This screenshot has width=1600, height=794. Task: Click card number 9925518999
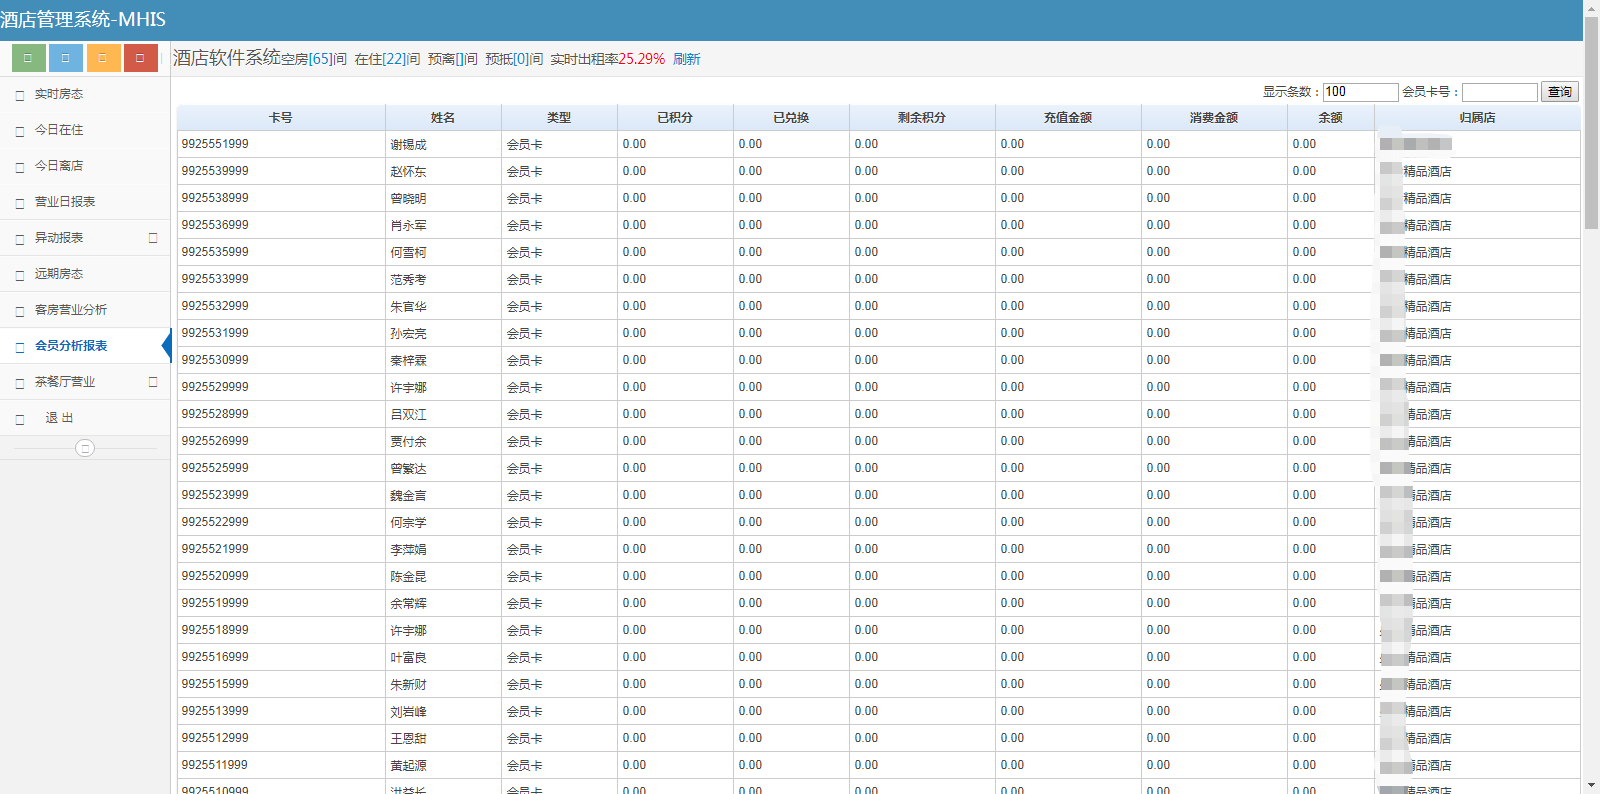click(215, 630)
